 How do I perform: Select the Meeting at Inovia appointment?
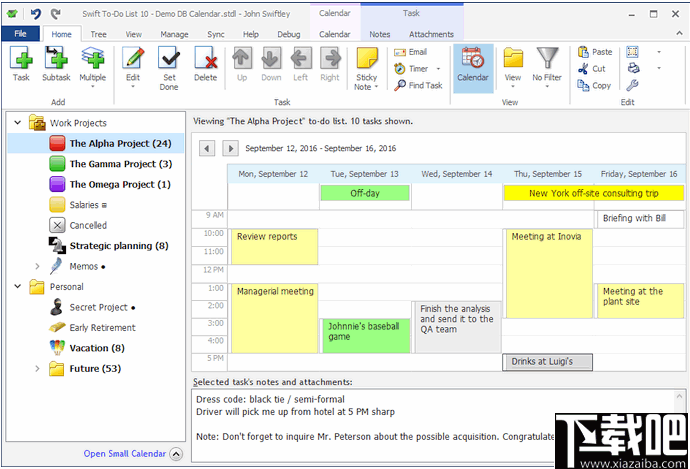pos(549,273)
